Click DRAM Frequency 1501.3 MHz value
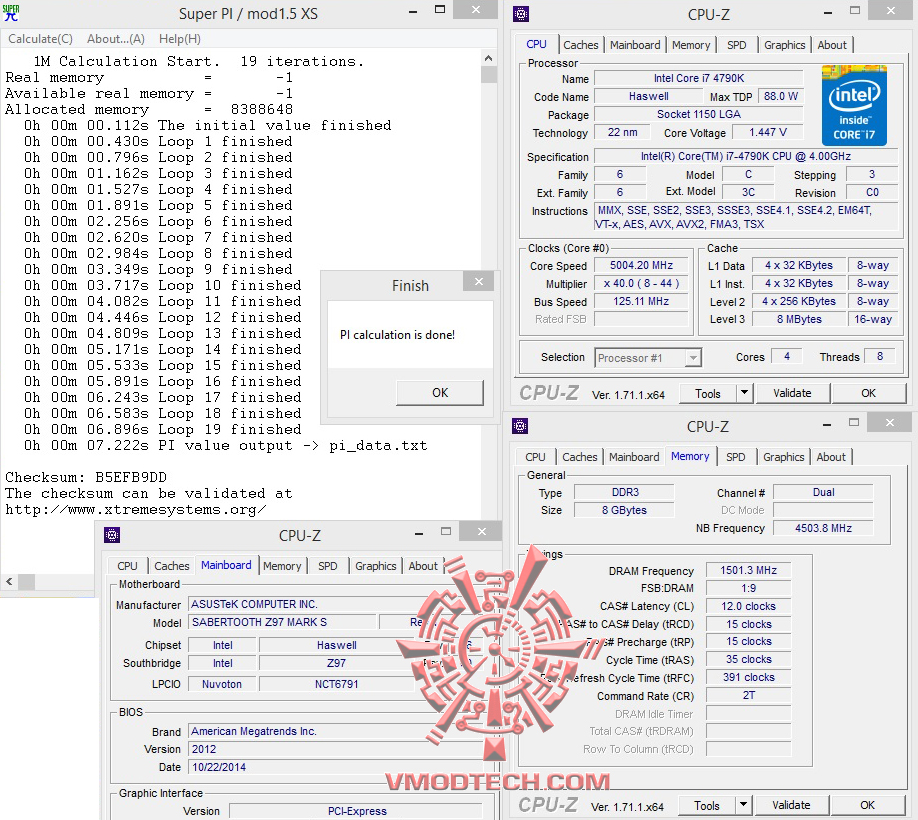 pos(748,571)
